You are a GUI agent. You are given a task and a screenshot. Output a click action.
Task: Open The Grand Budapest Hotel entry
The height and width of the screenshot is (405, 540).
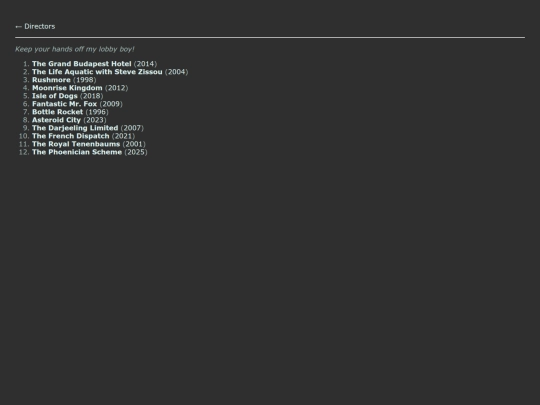(82, 64)
